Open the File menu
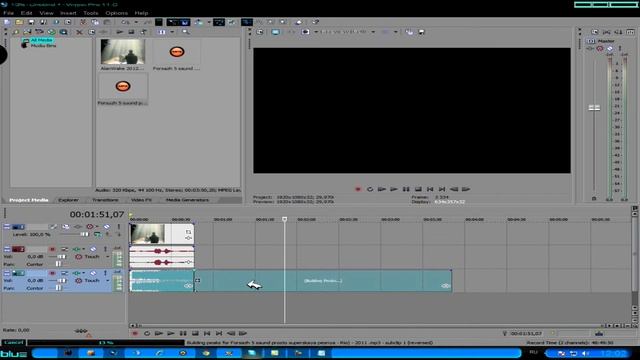 pyautogui.click(x=8, y=13)
